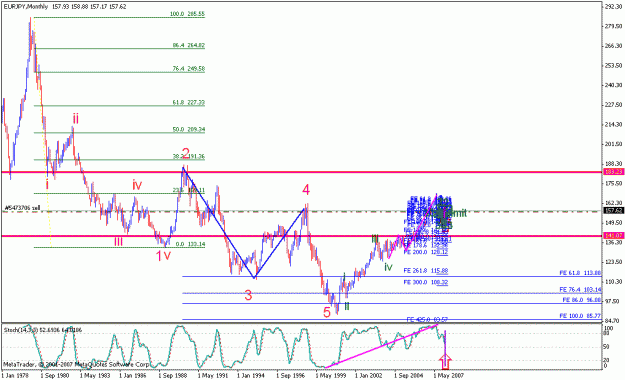
Task: Select the Fibonacci label 76.4 249.58
Action: tap(189, 69)
